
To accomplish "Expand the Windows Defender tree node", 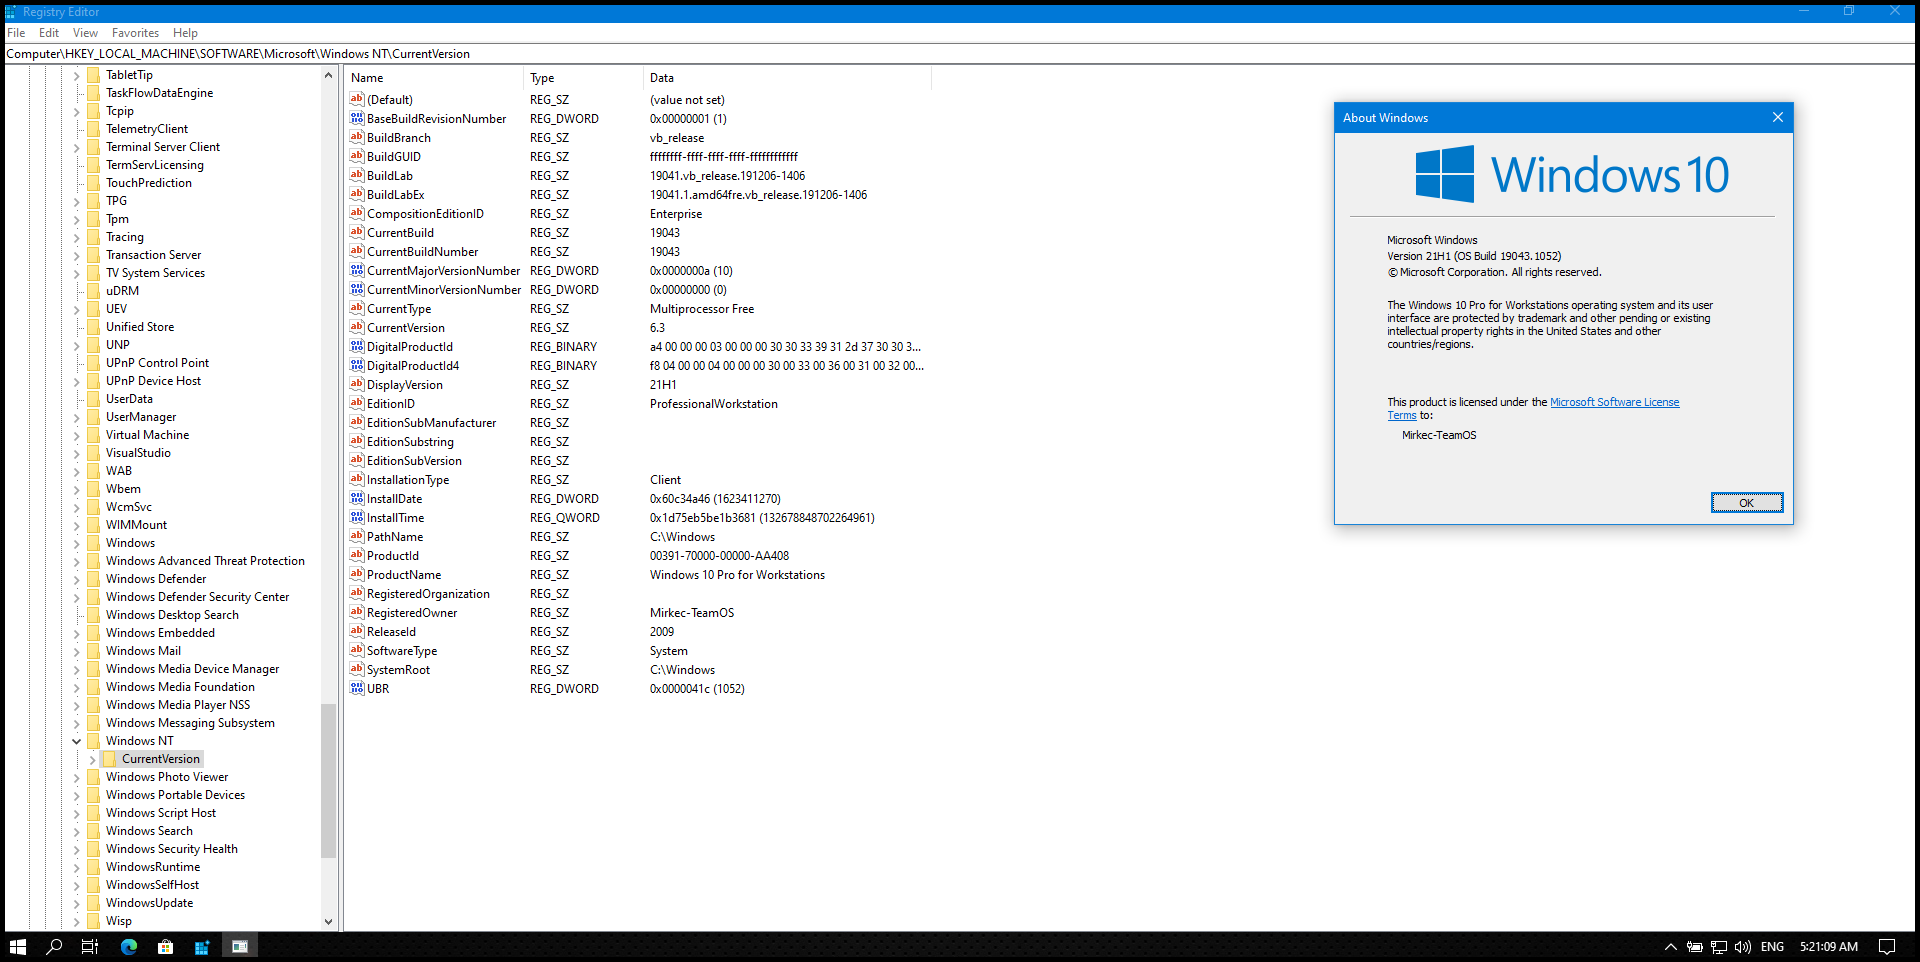I will [x=76, y=579].
